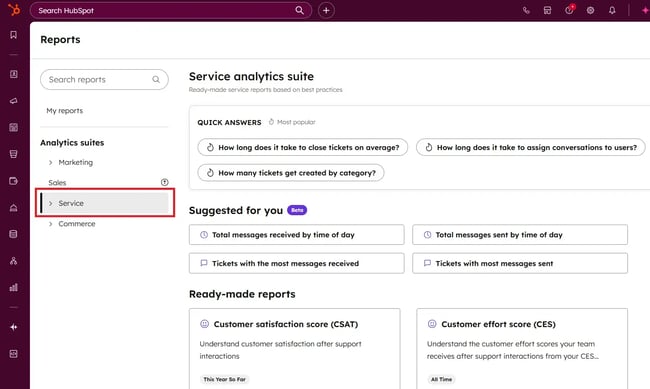This screenshot has height=389, width=650.
Task: Open the Breeze AI sparkle icon in sidebar
Action: (14, 327)
